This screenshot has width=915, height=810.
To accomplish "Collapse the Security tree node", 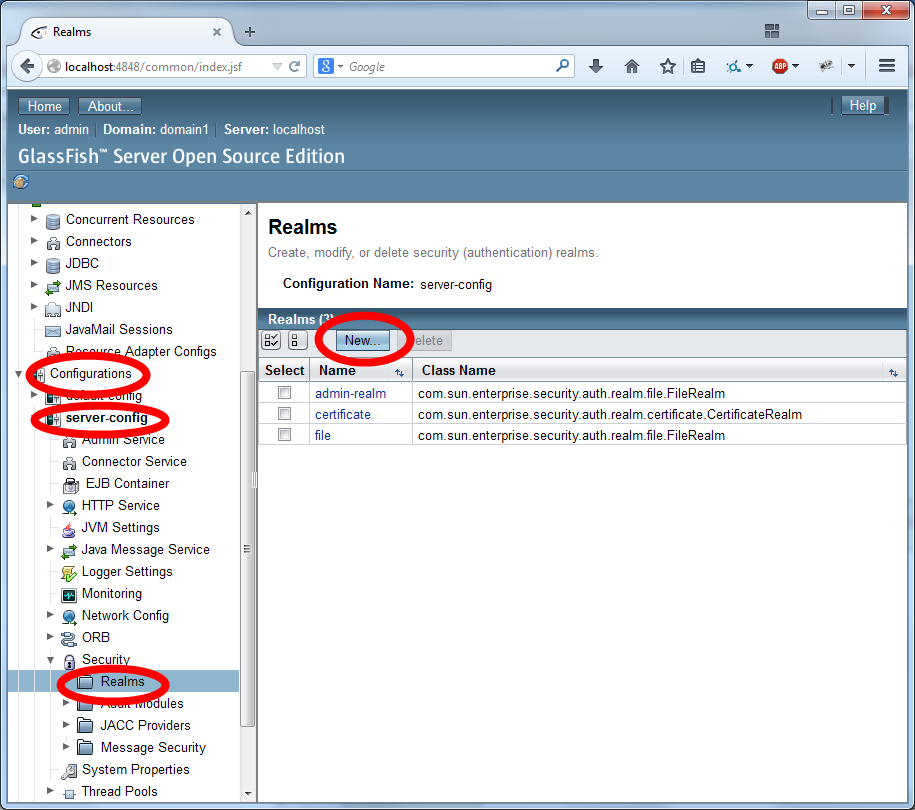I will tap(51, 659).
